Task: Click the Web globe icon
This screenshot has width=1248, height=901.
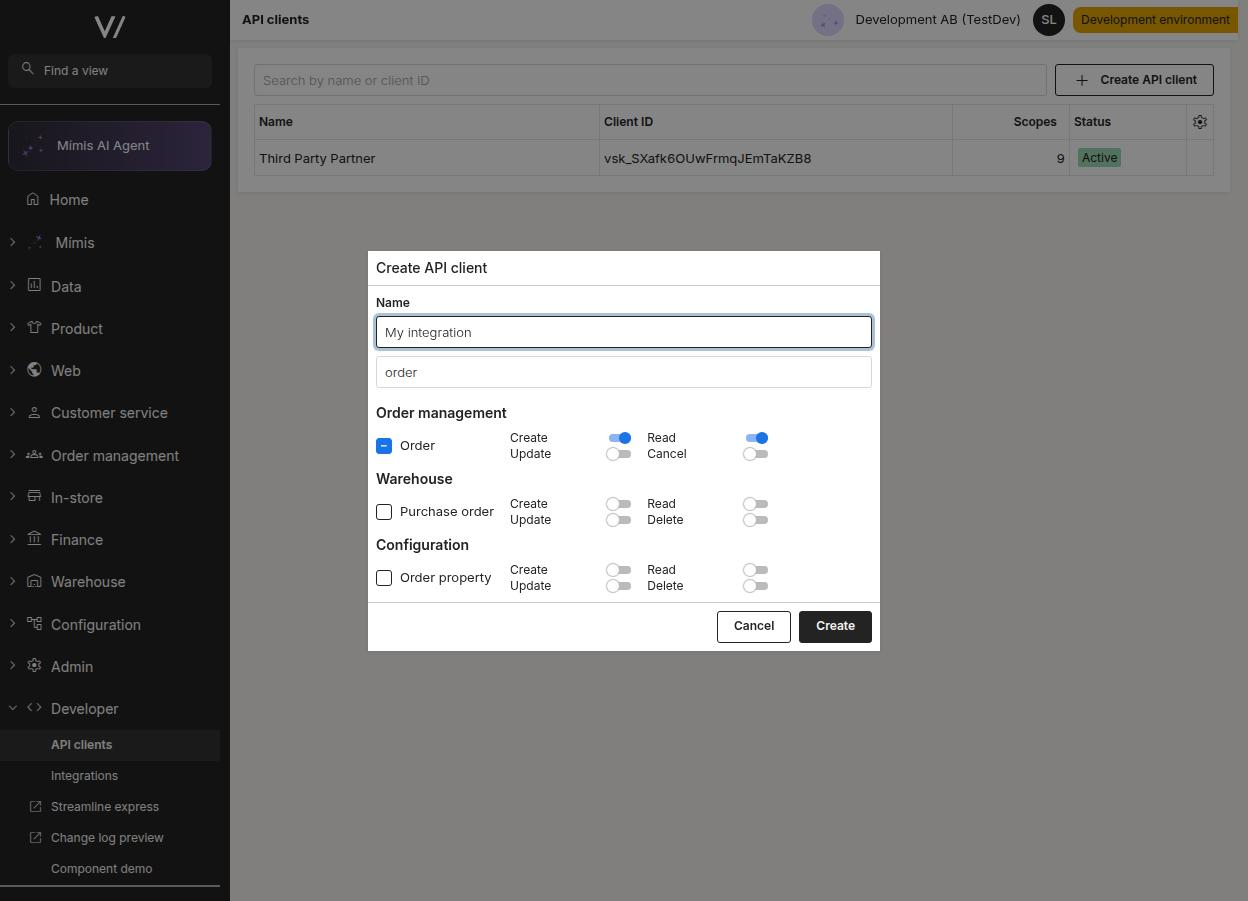Action: 34,369
